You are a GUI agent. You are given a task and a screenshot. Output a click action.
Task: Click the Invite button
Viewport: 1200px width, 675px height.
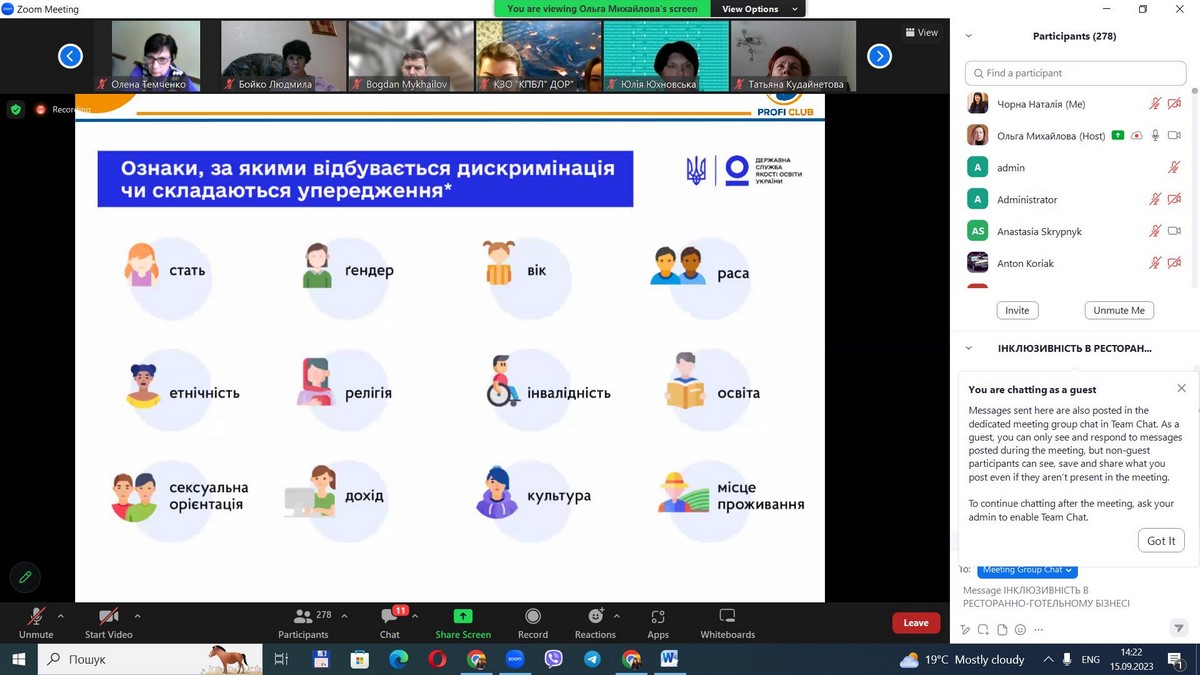coord(1017,310)
